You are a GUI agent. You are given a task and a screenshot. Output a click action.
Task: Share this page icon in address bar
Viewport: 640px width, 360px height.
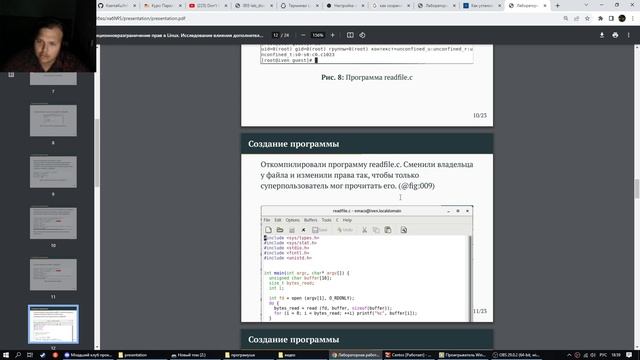click(x=576, y=18)
